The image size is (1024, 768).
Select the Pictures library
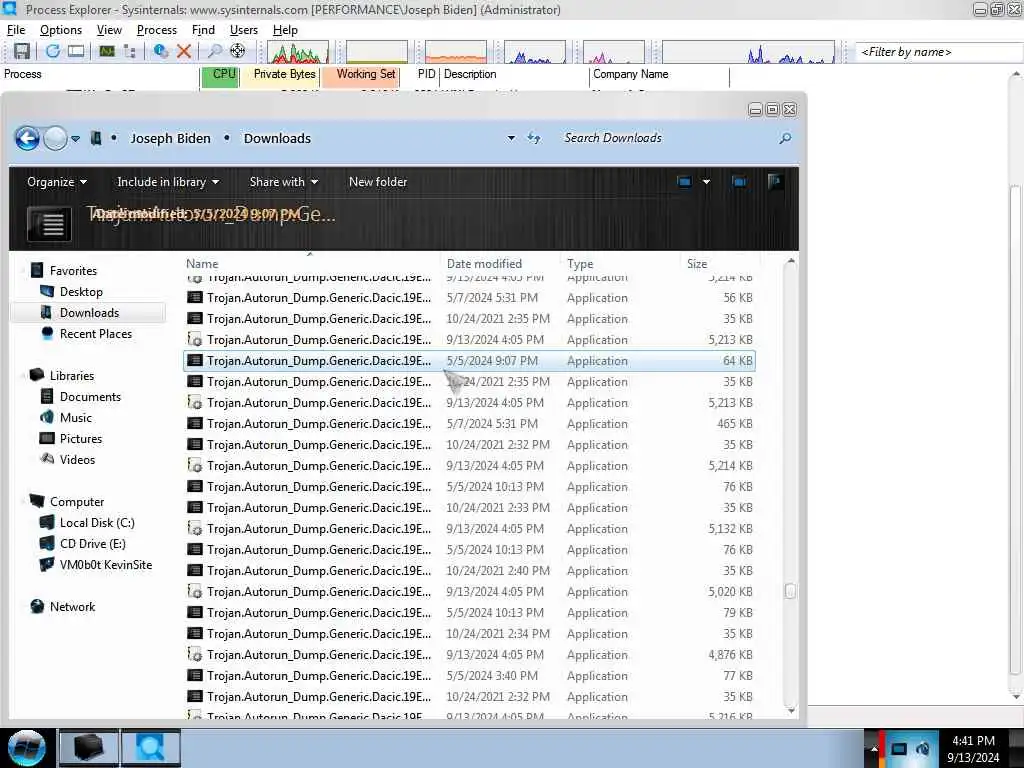(81, 439)
